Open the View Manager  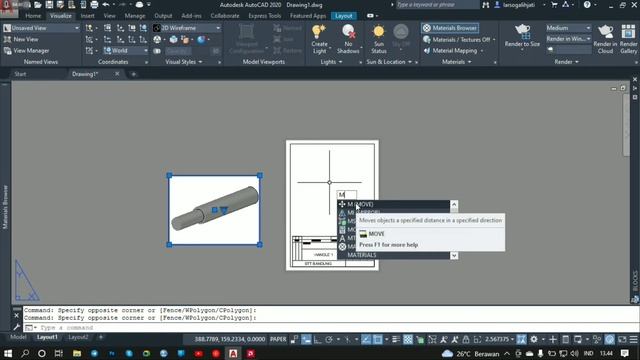click(x=26, y=51)
